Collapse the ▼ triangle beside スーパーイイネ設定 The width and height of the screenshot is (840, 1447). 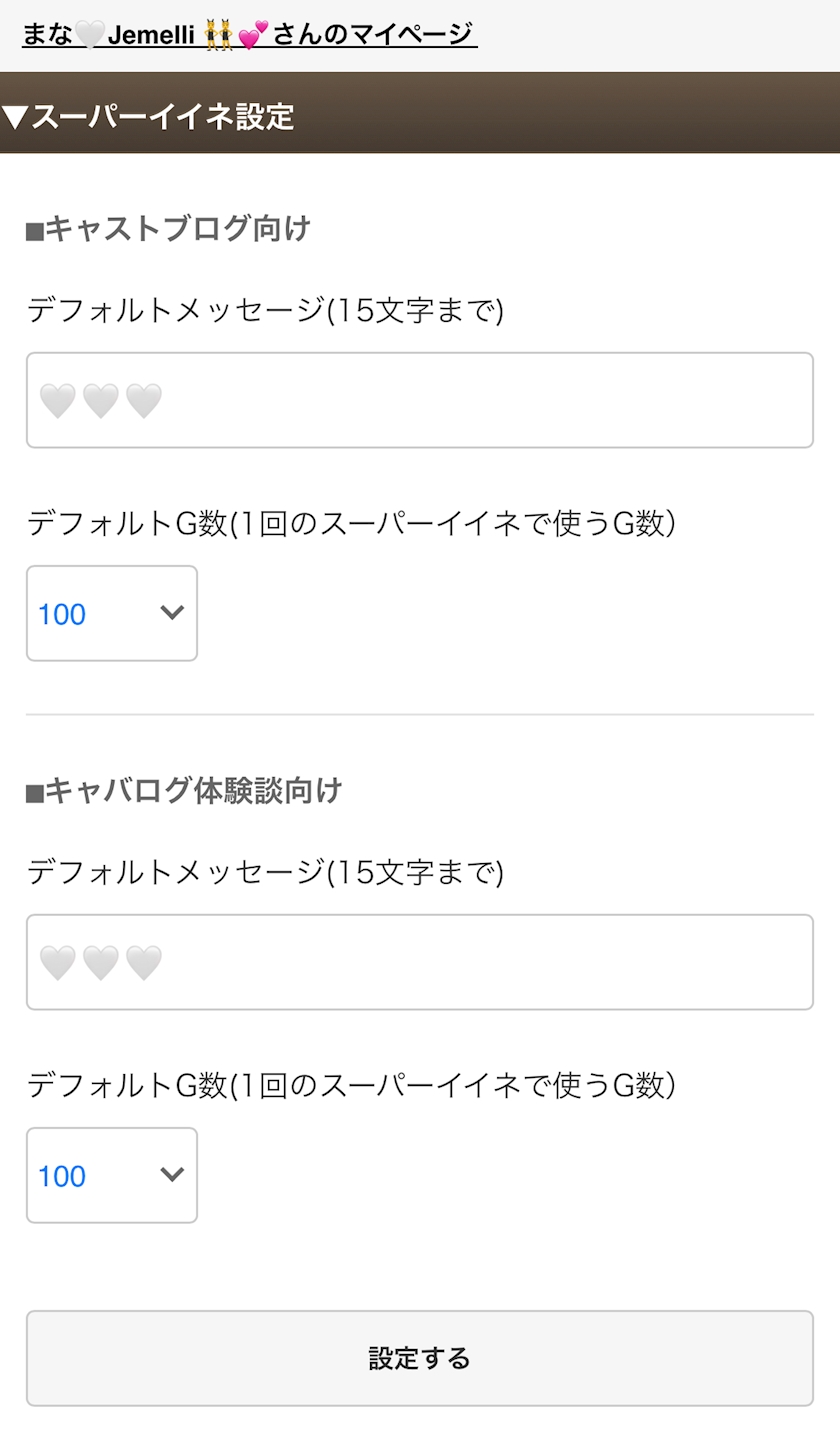(15, 117)
